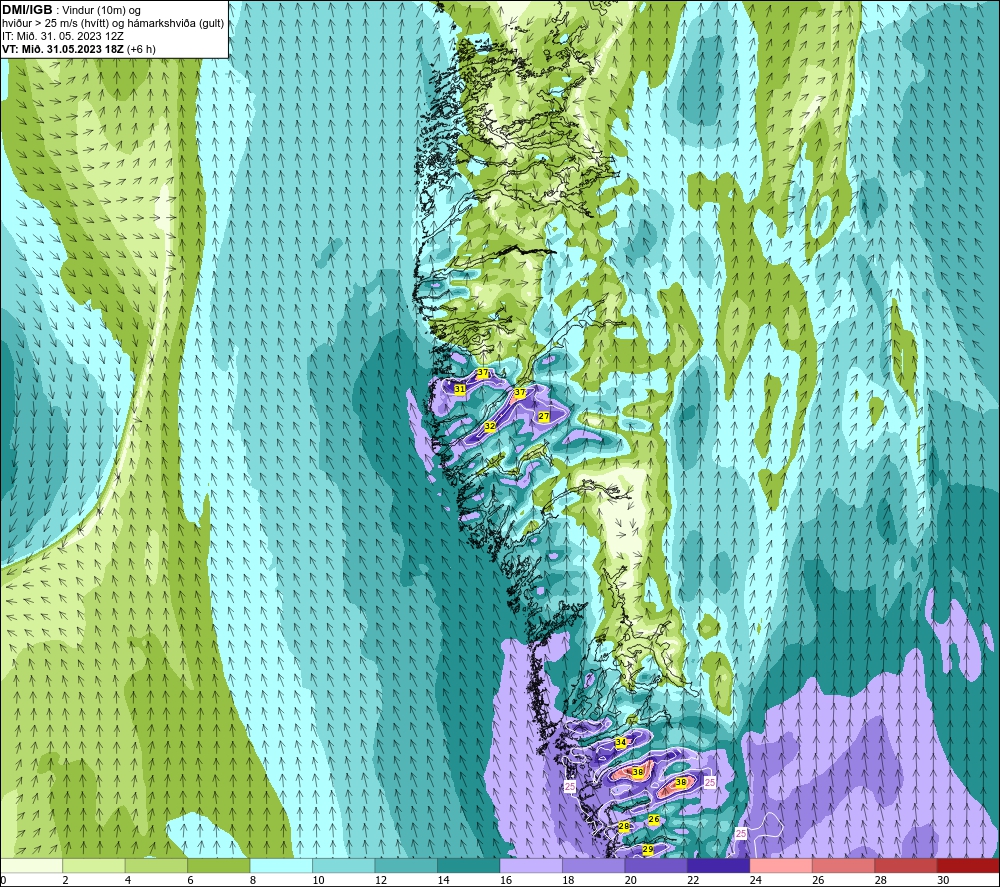Pick the 16–18 m/s light purple swatch

click(531, 865)
